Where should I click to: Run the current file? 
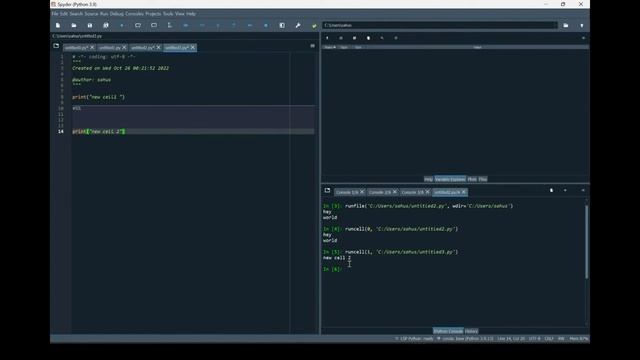pyautogui.click(x=122, y=25)
